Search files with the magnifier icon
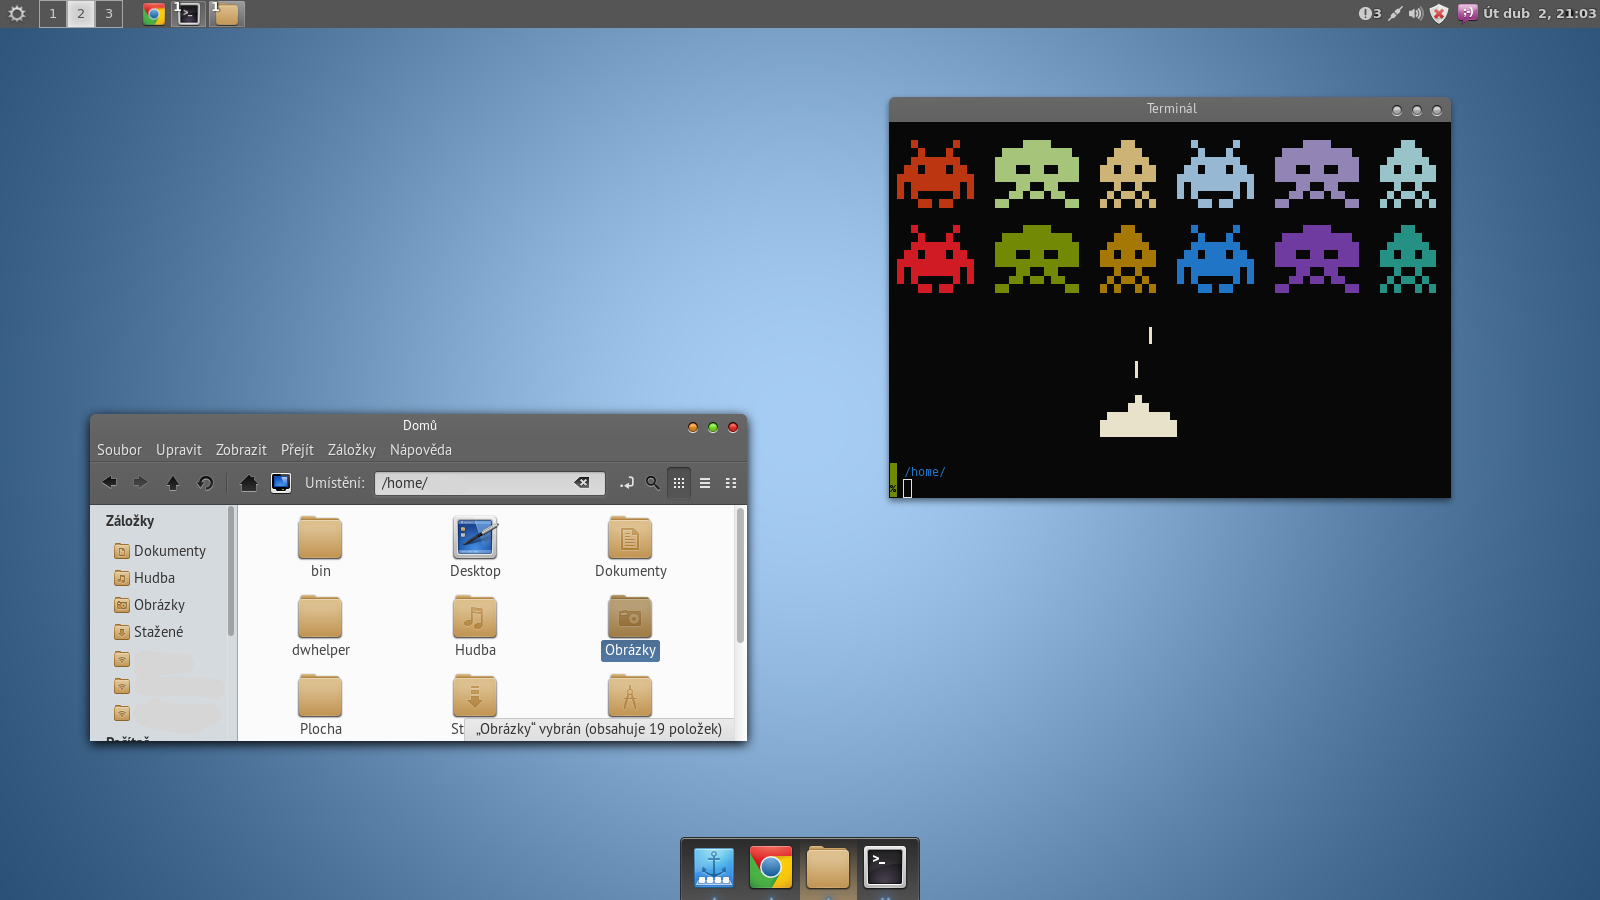This screenshot has width=1600, height=900. coord(653,483)
